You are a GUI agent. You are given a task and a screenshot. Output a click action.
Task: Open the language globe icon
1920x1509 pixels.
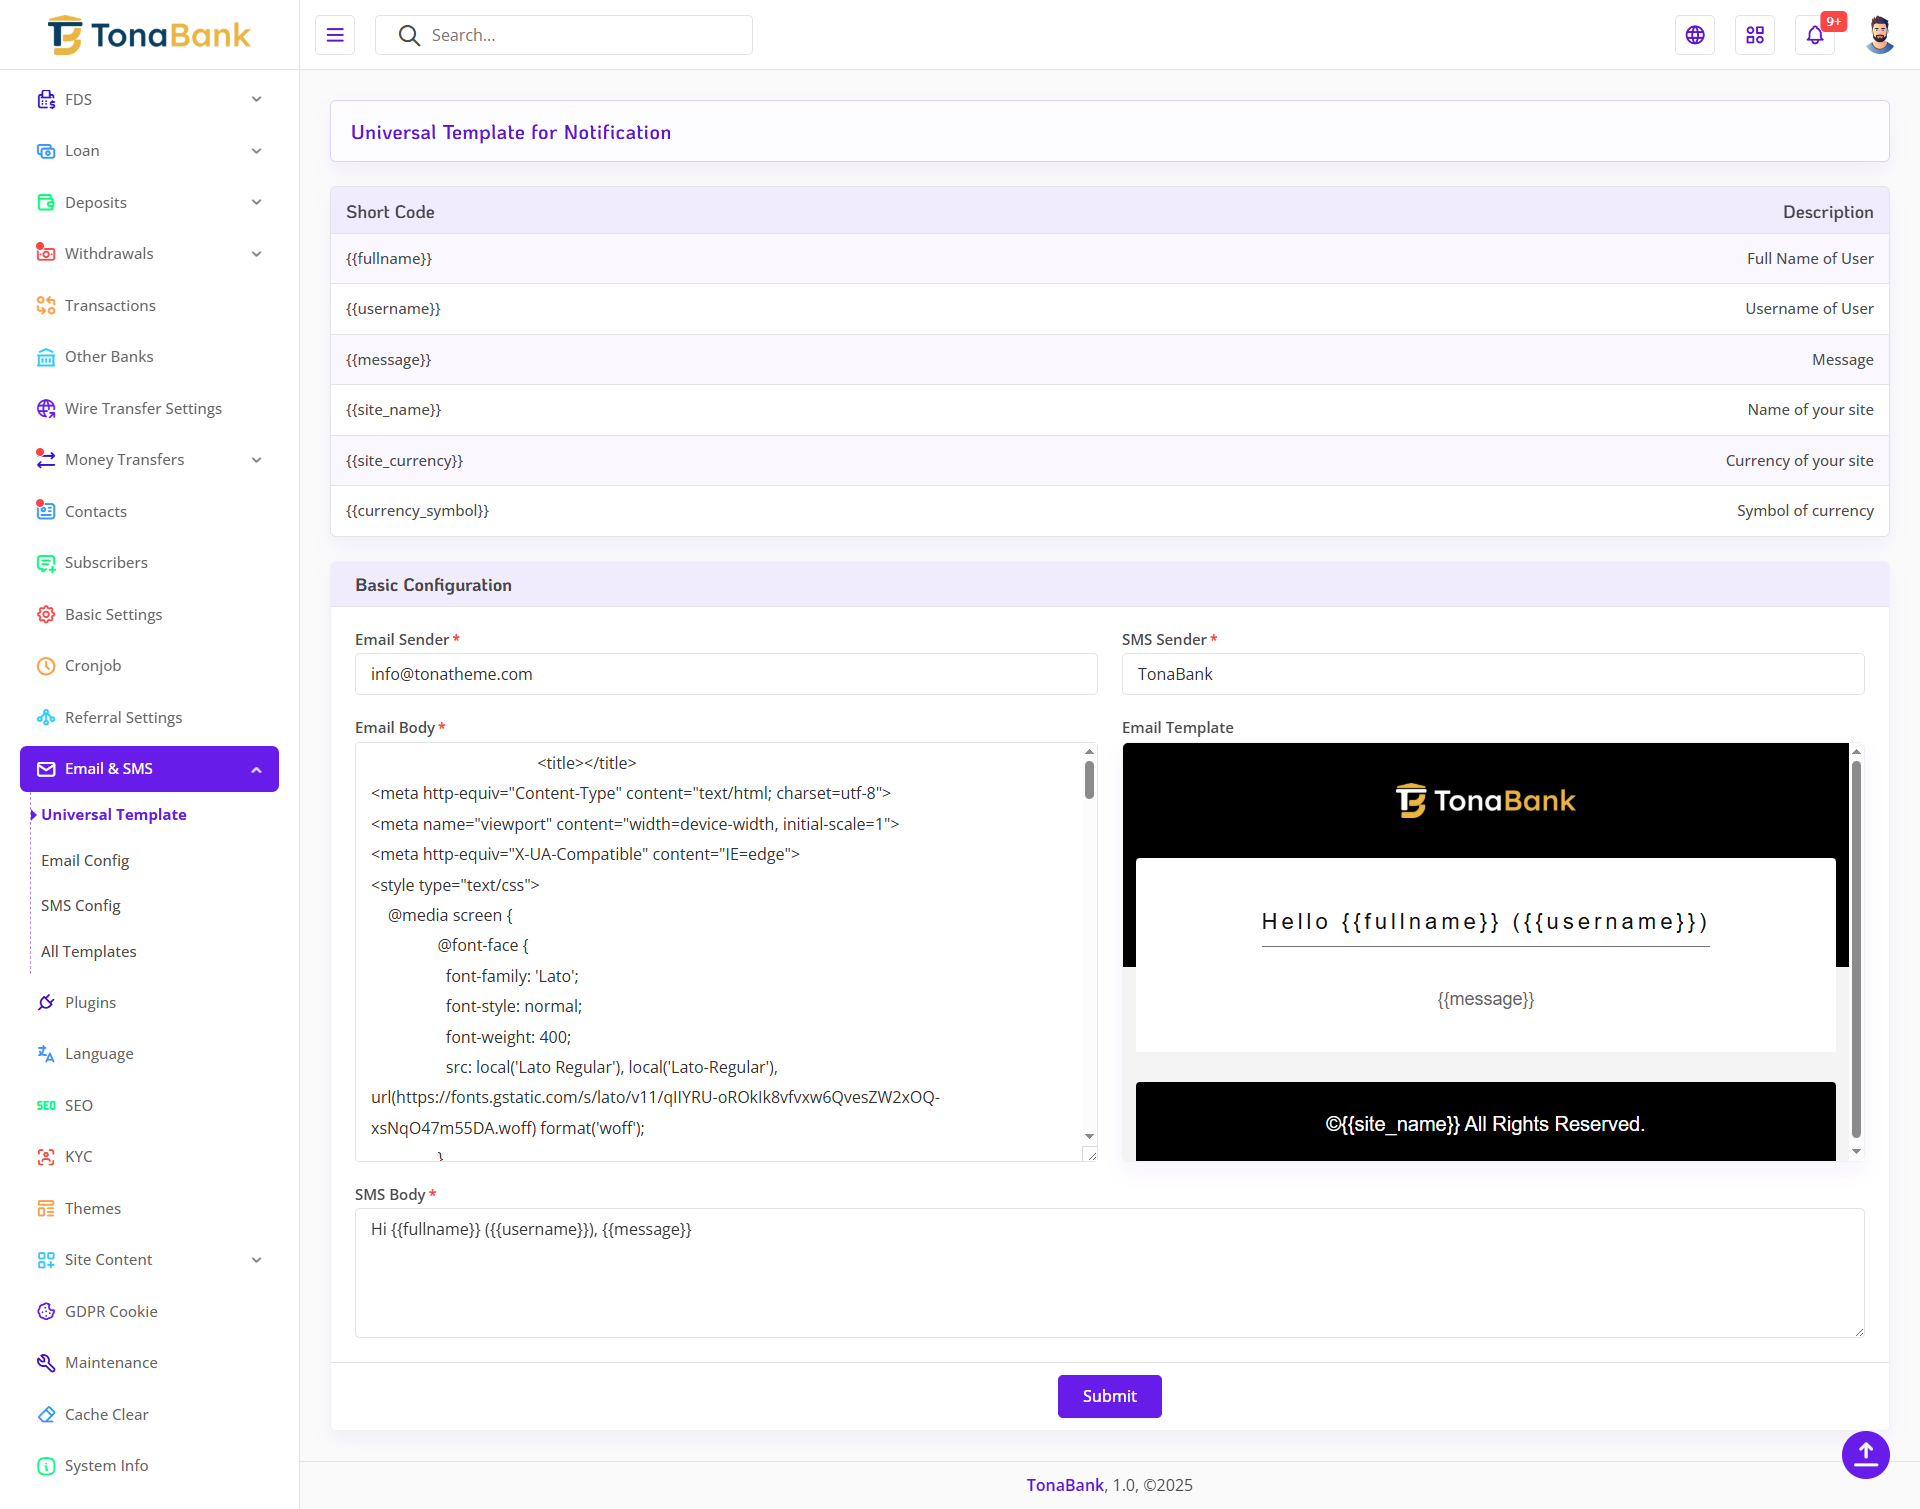click(1695, 35)
